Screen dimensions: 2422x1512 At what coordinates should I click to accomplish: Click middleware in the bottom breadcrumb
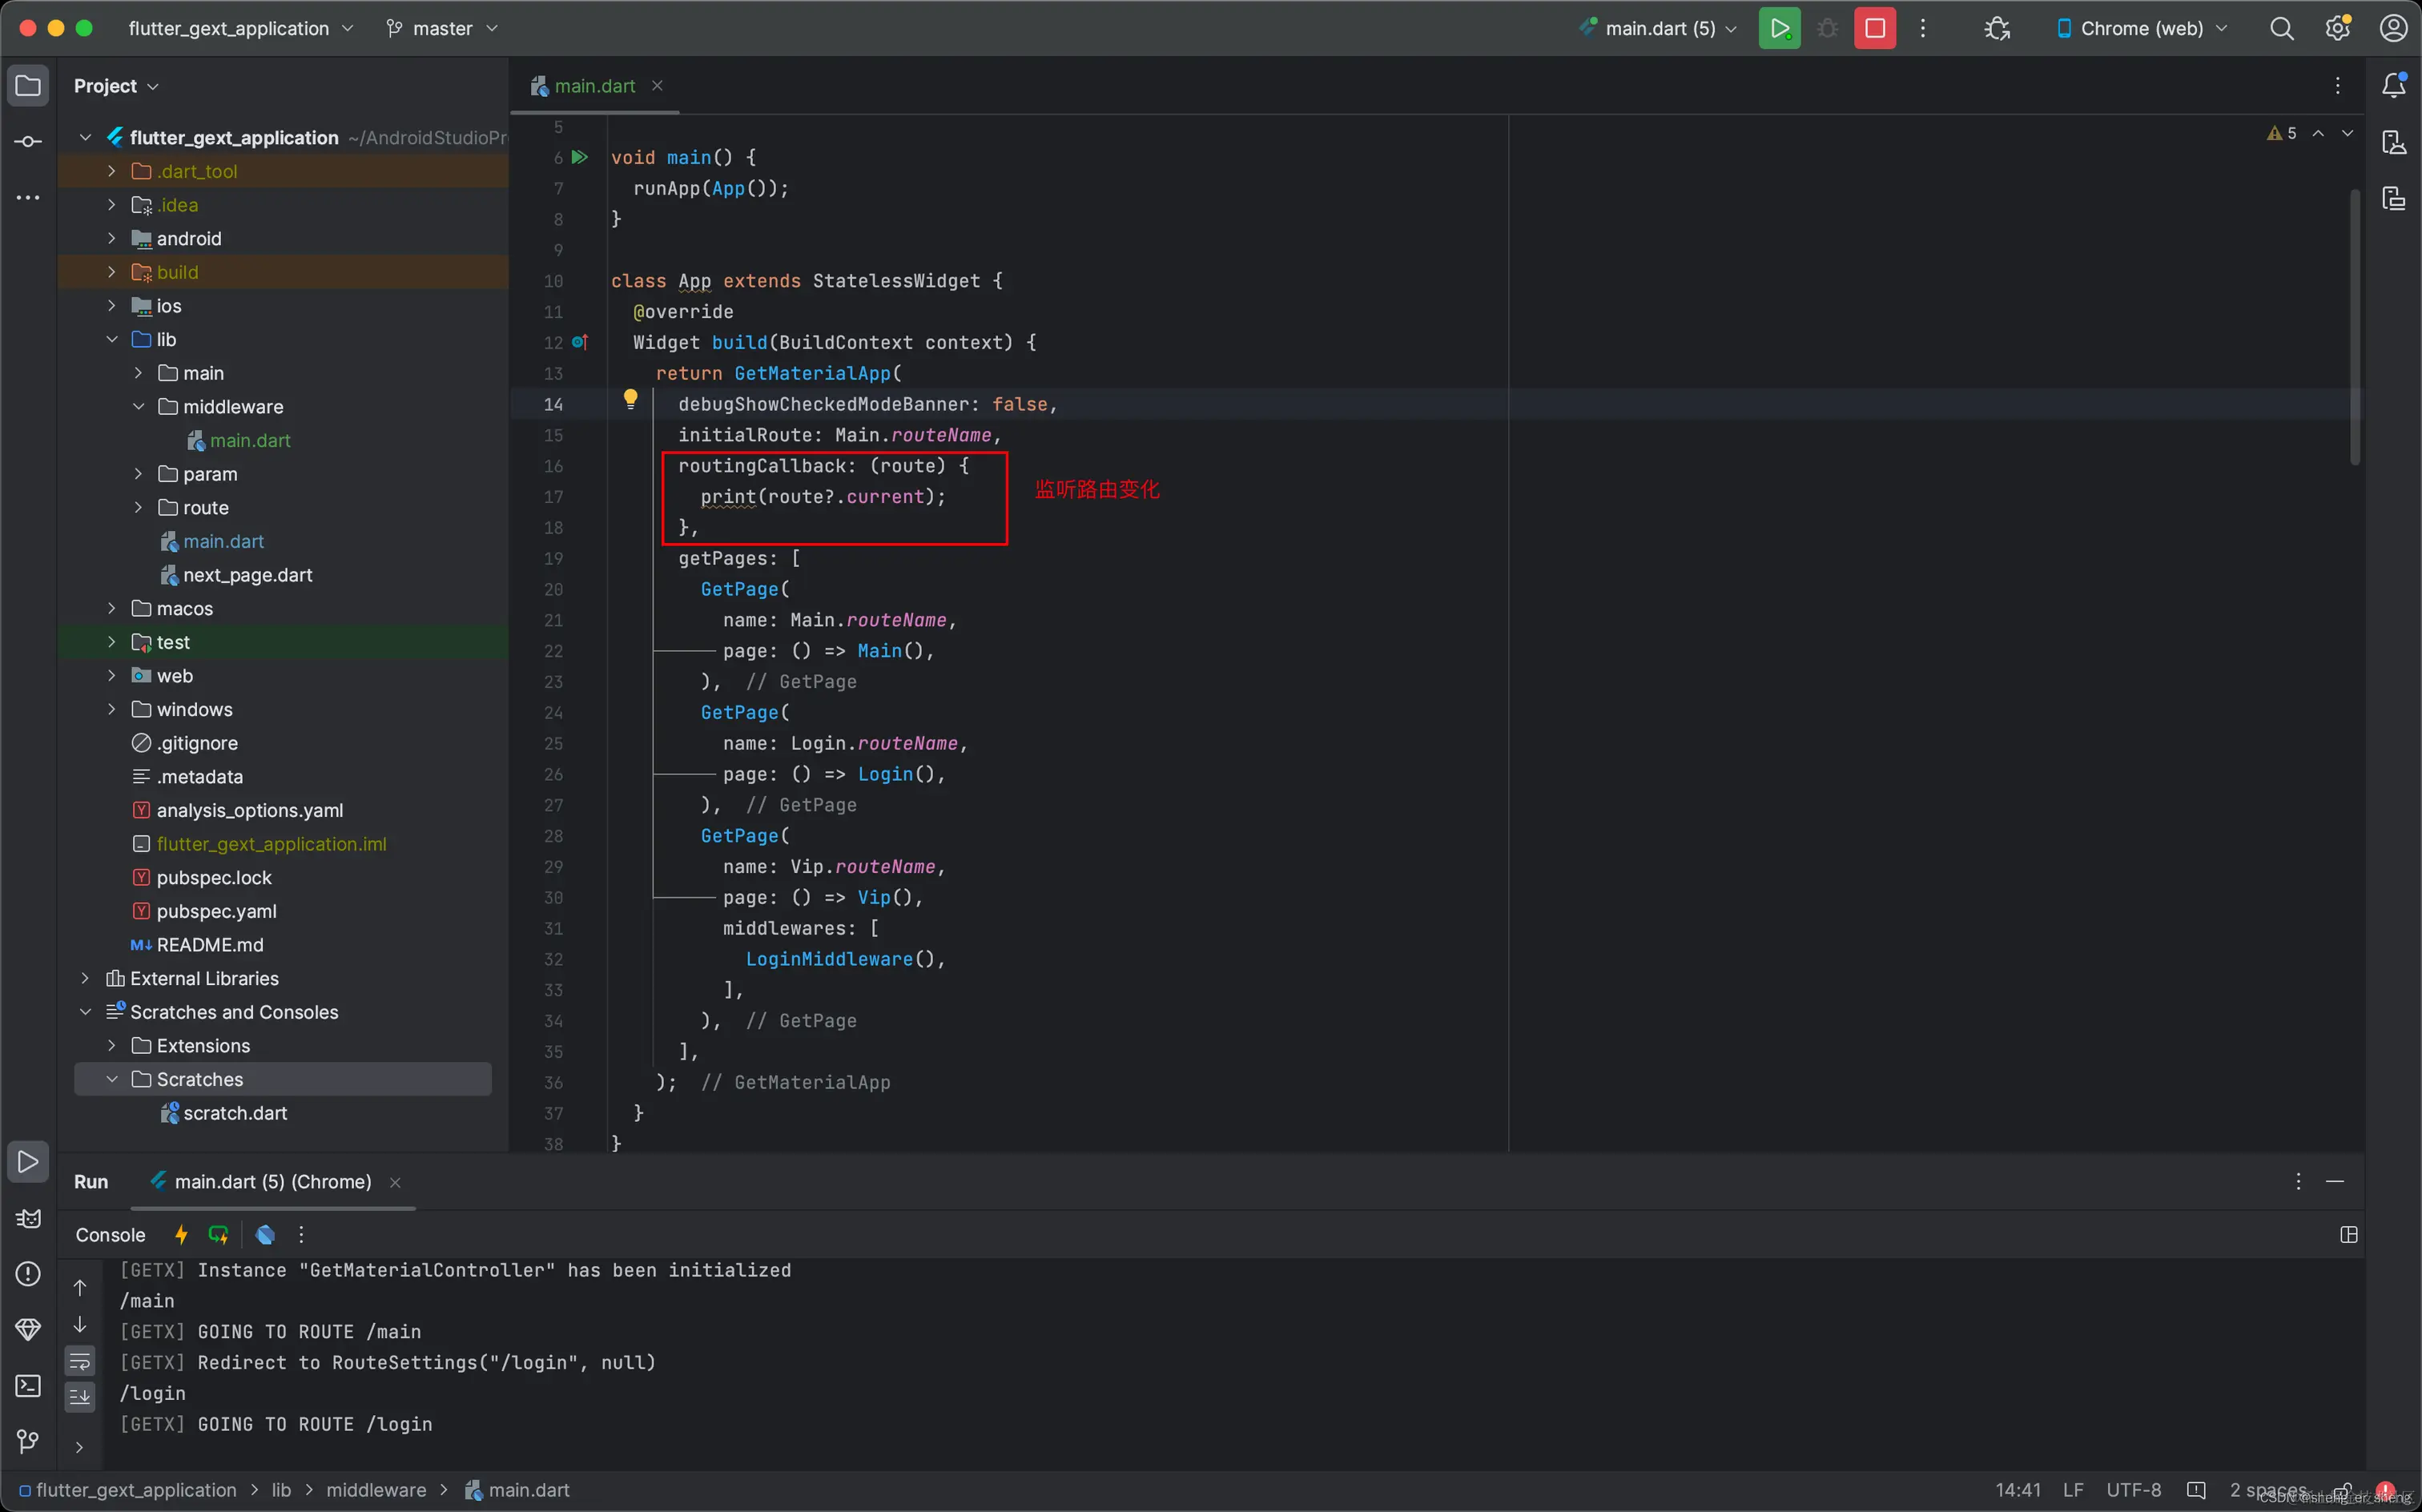(376, 1490)
